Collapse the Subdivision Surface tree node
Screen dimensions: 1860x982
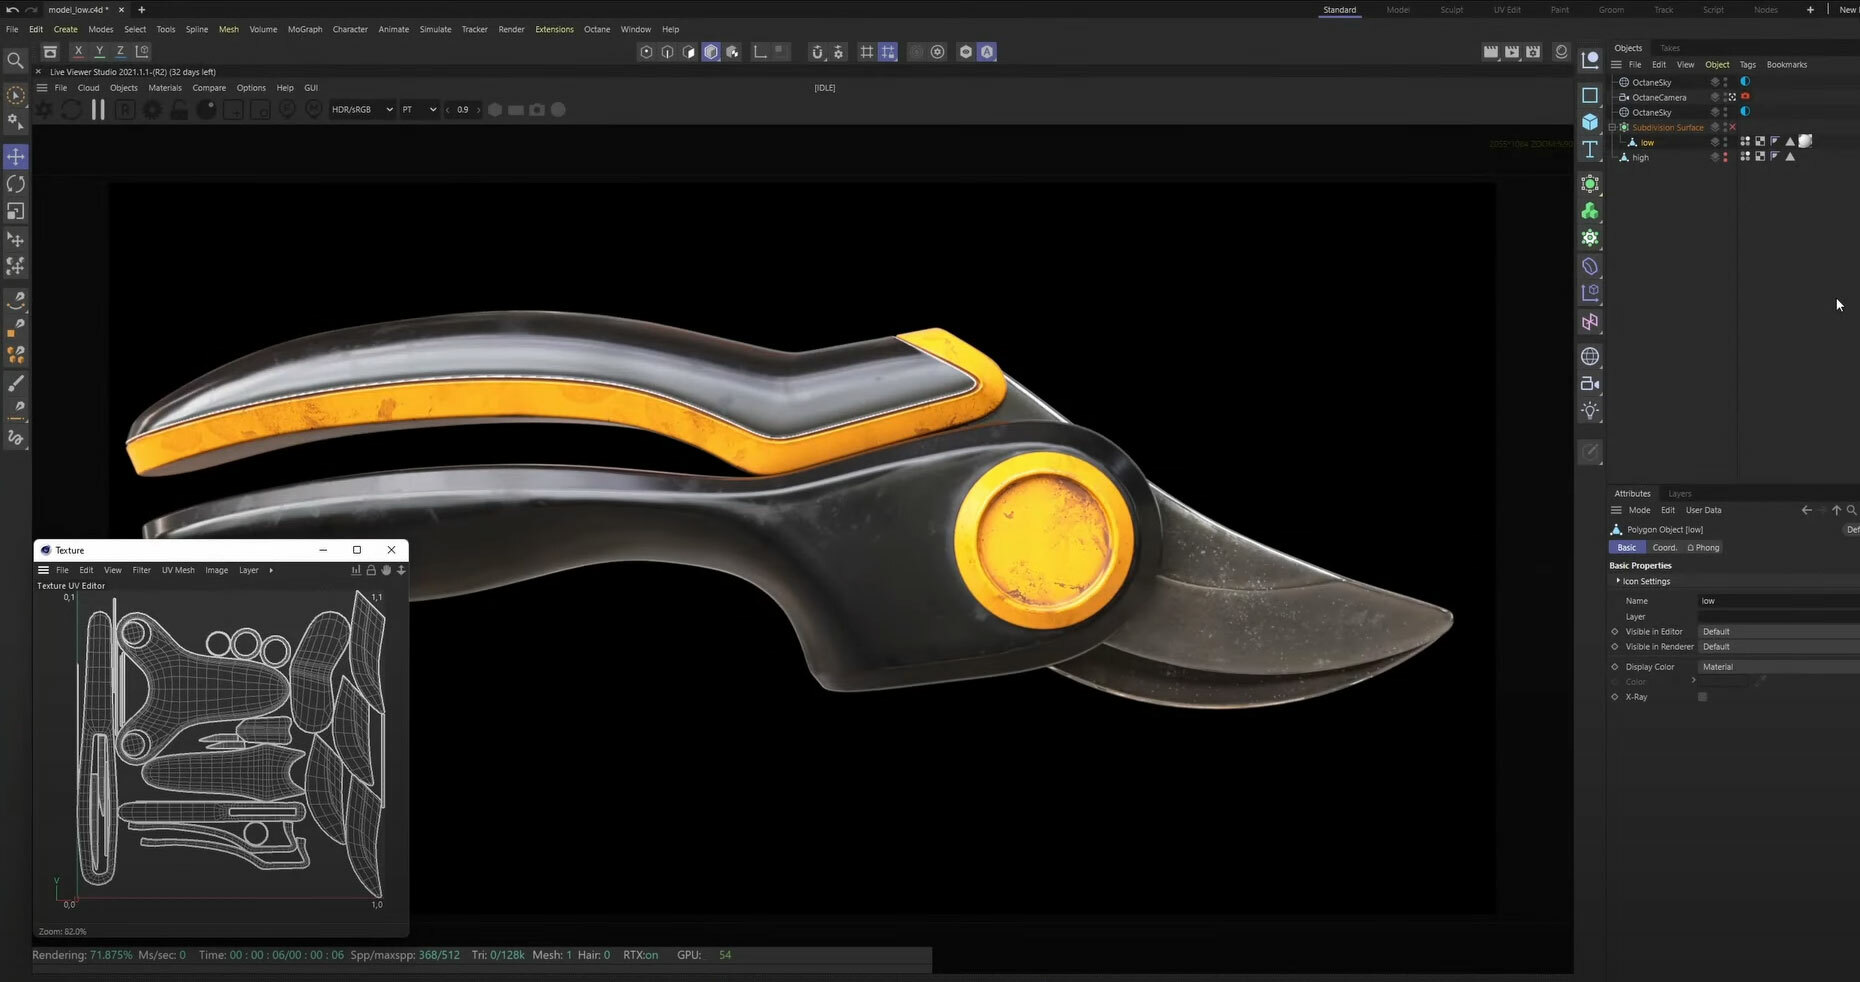click(x=1612, y=128)
